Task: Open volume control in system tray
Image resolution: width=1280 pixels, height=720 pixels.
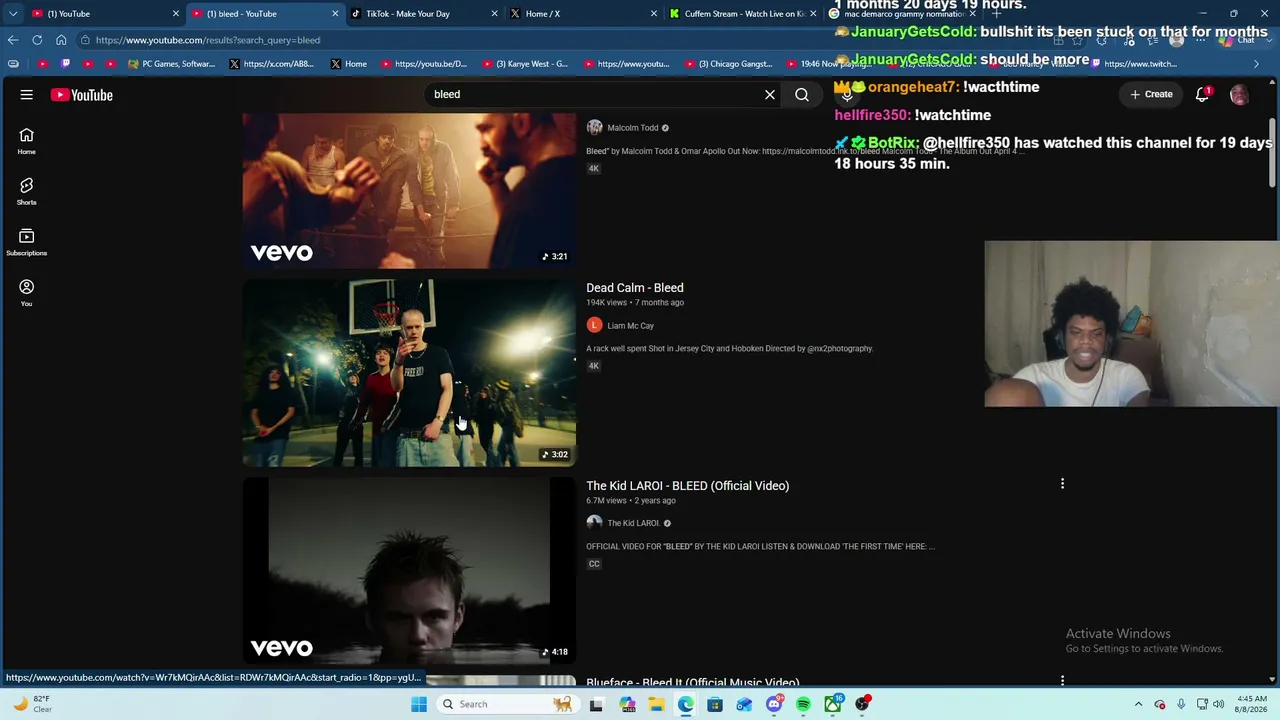Action: (x=1219, y=704)
